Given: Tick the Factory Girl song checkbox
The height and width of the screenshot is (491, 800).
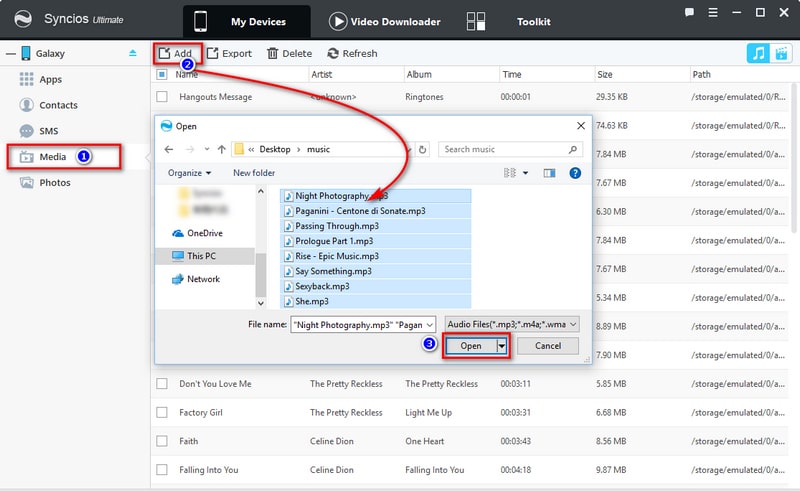Looking at the screenshot, I should (x=162, y=412).
